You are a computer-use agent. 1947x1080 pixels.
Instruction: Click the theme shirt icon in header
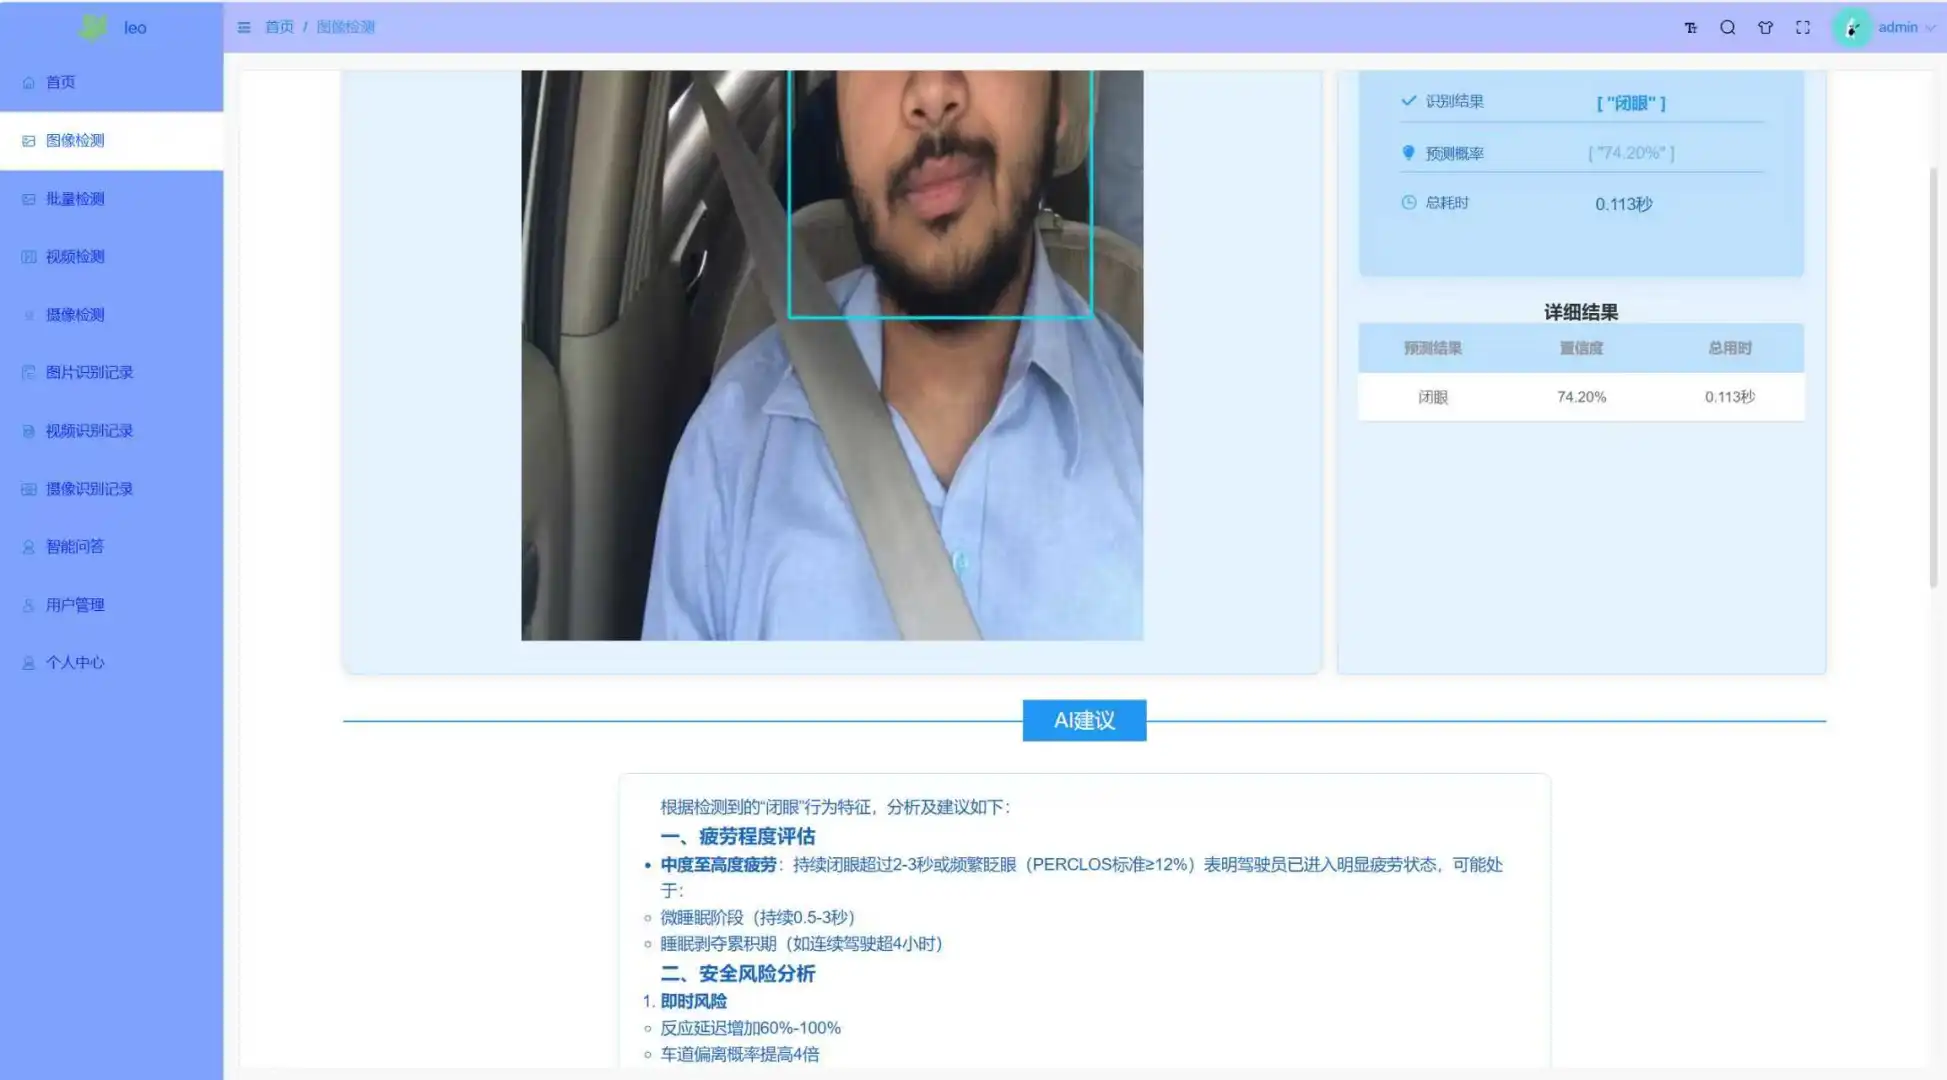[x=1765, y=27]
